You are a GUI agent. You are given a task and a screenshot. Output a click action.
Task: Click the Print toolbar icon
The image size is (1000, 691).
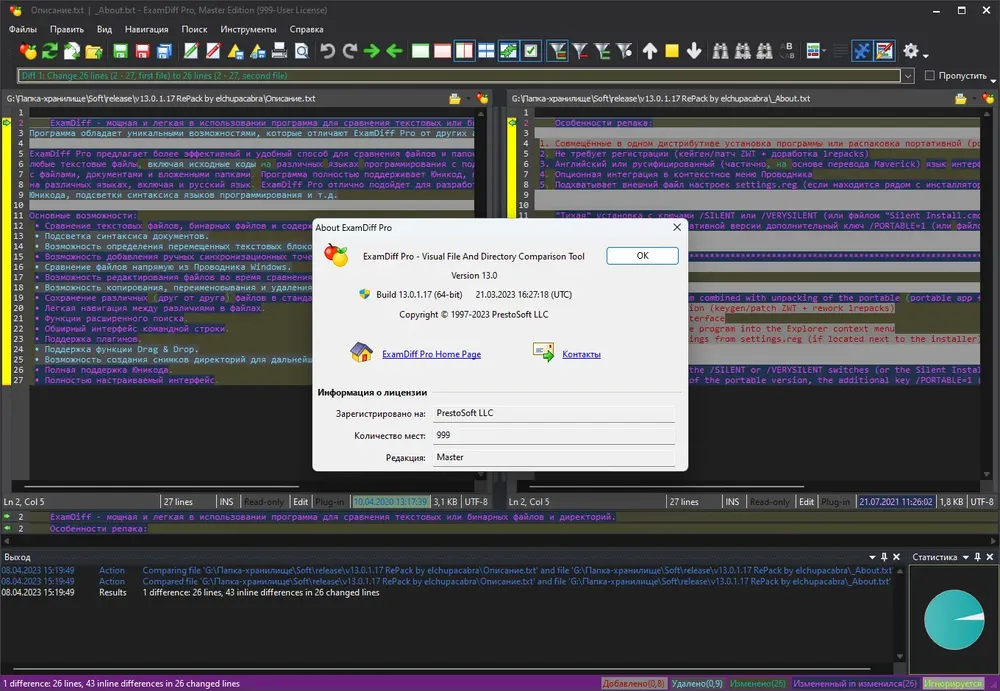pos(279,51)
